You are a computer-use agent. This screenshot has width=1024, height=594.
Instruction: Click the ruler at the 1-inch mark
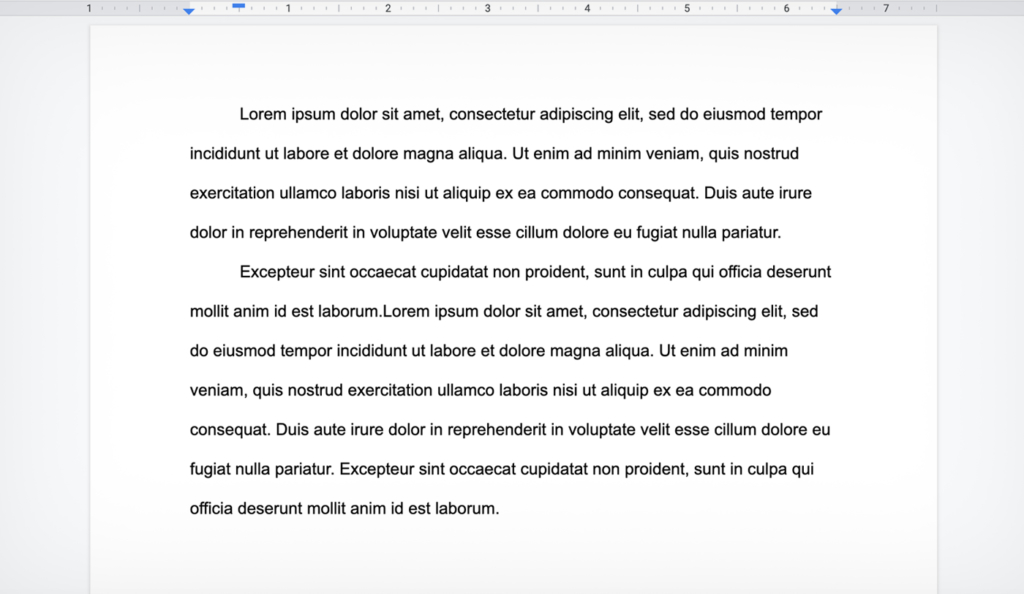(289, 10)
